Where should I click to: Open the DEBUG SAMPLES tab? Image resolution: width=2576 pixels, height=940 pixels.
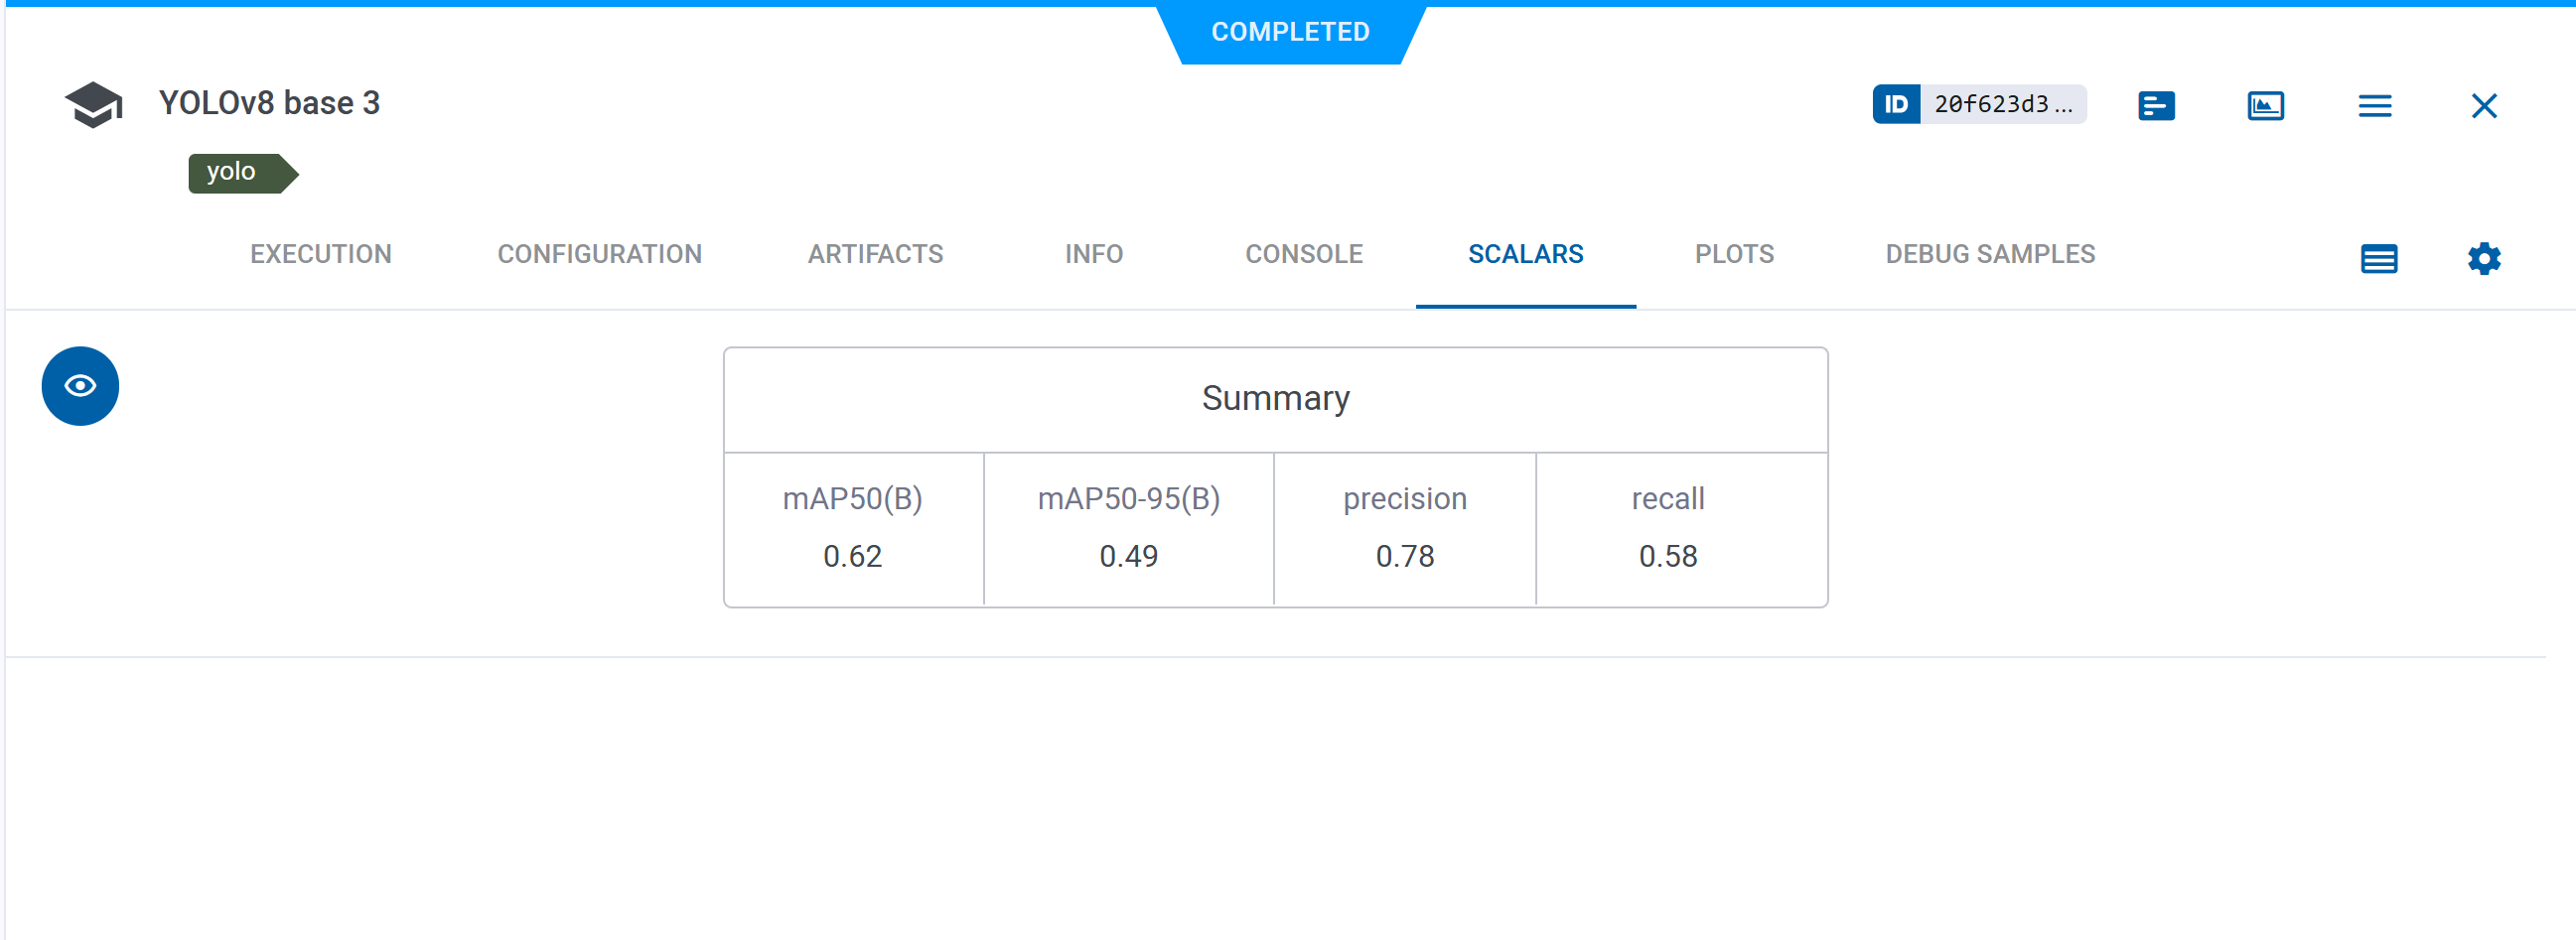pos(1989,254)
